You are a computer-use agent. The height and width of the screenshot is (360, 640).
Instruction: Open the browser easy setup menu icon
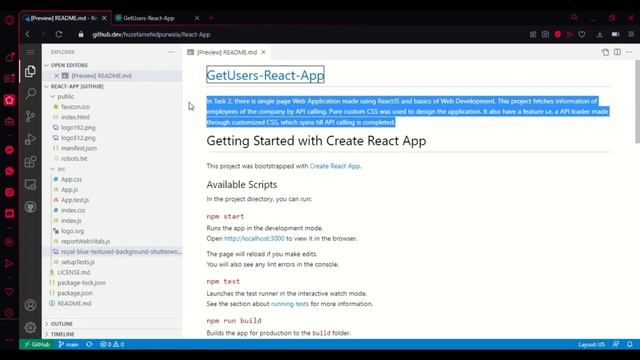pos(631,34)
